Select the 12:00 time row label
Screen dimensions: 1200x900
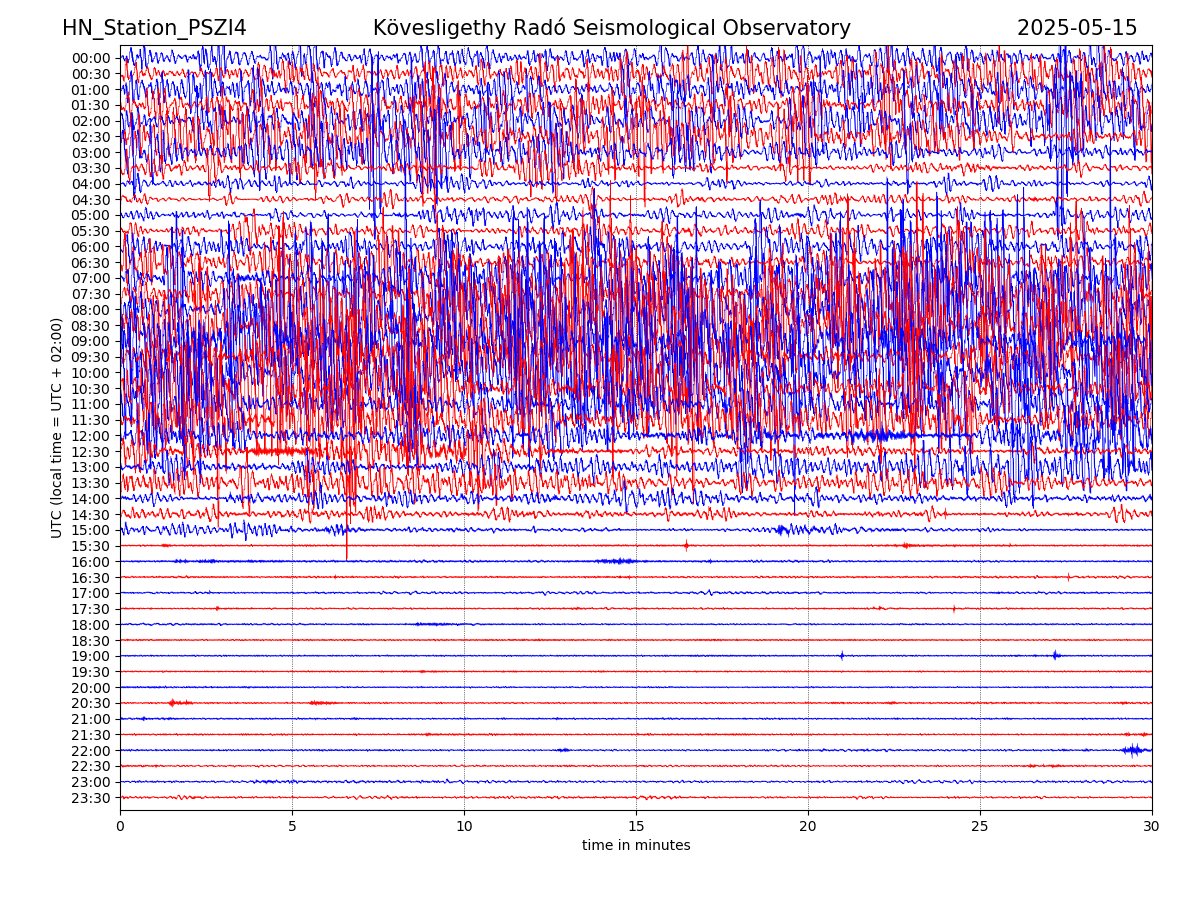click(x=90, y=436)
